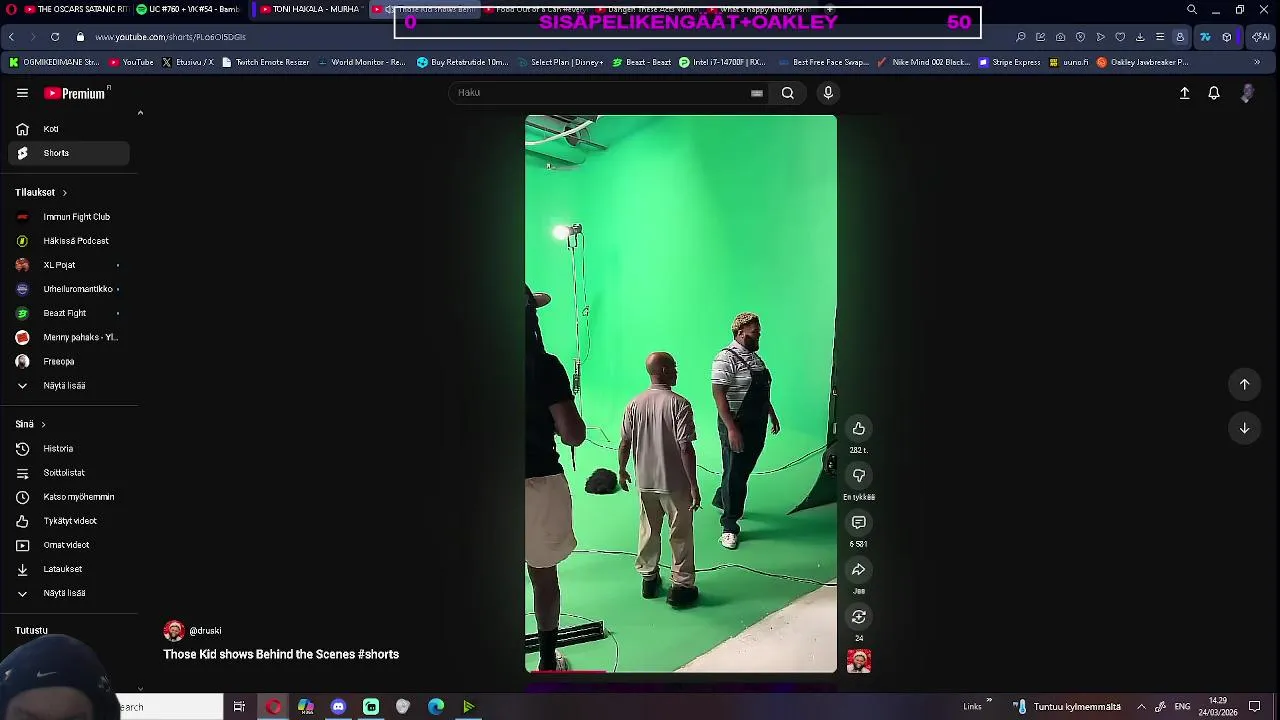The image size is (1280, 720).
Task: Open Task View on the taskbar
Action: pyautogui.click(x=239, y=707)
